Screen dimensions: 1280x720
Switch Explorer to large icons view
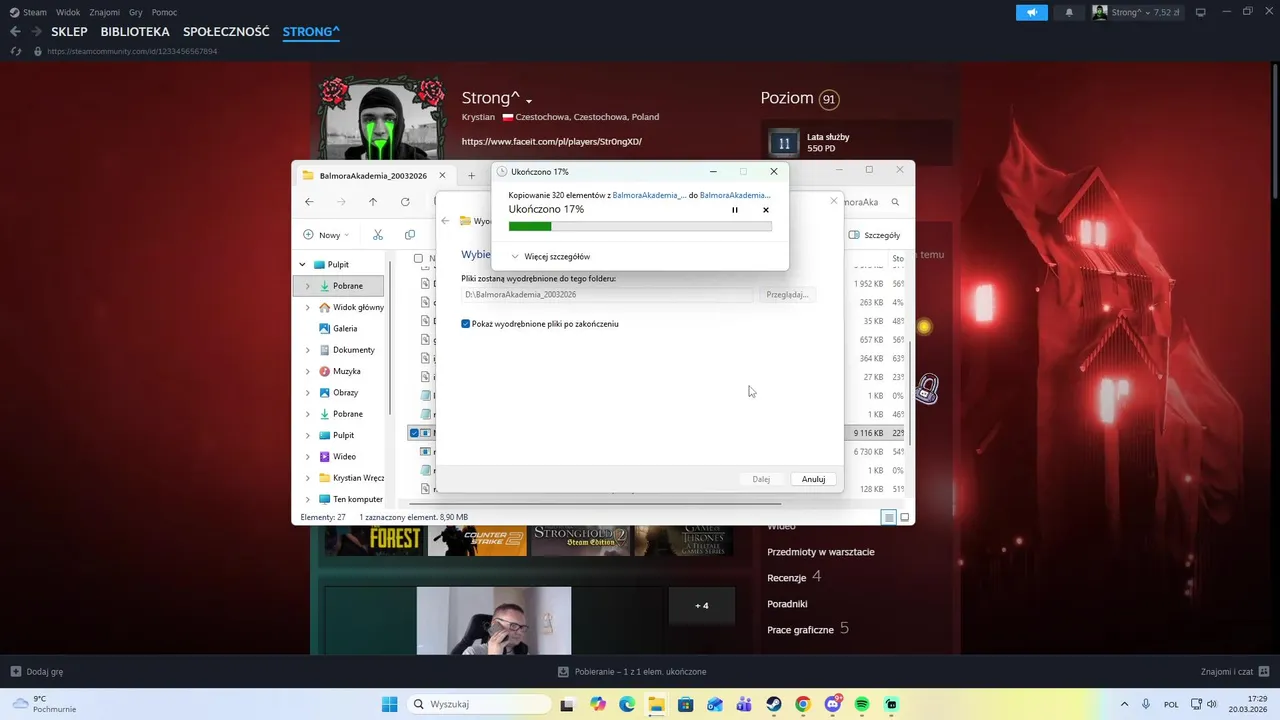[x=905, y=517]
